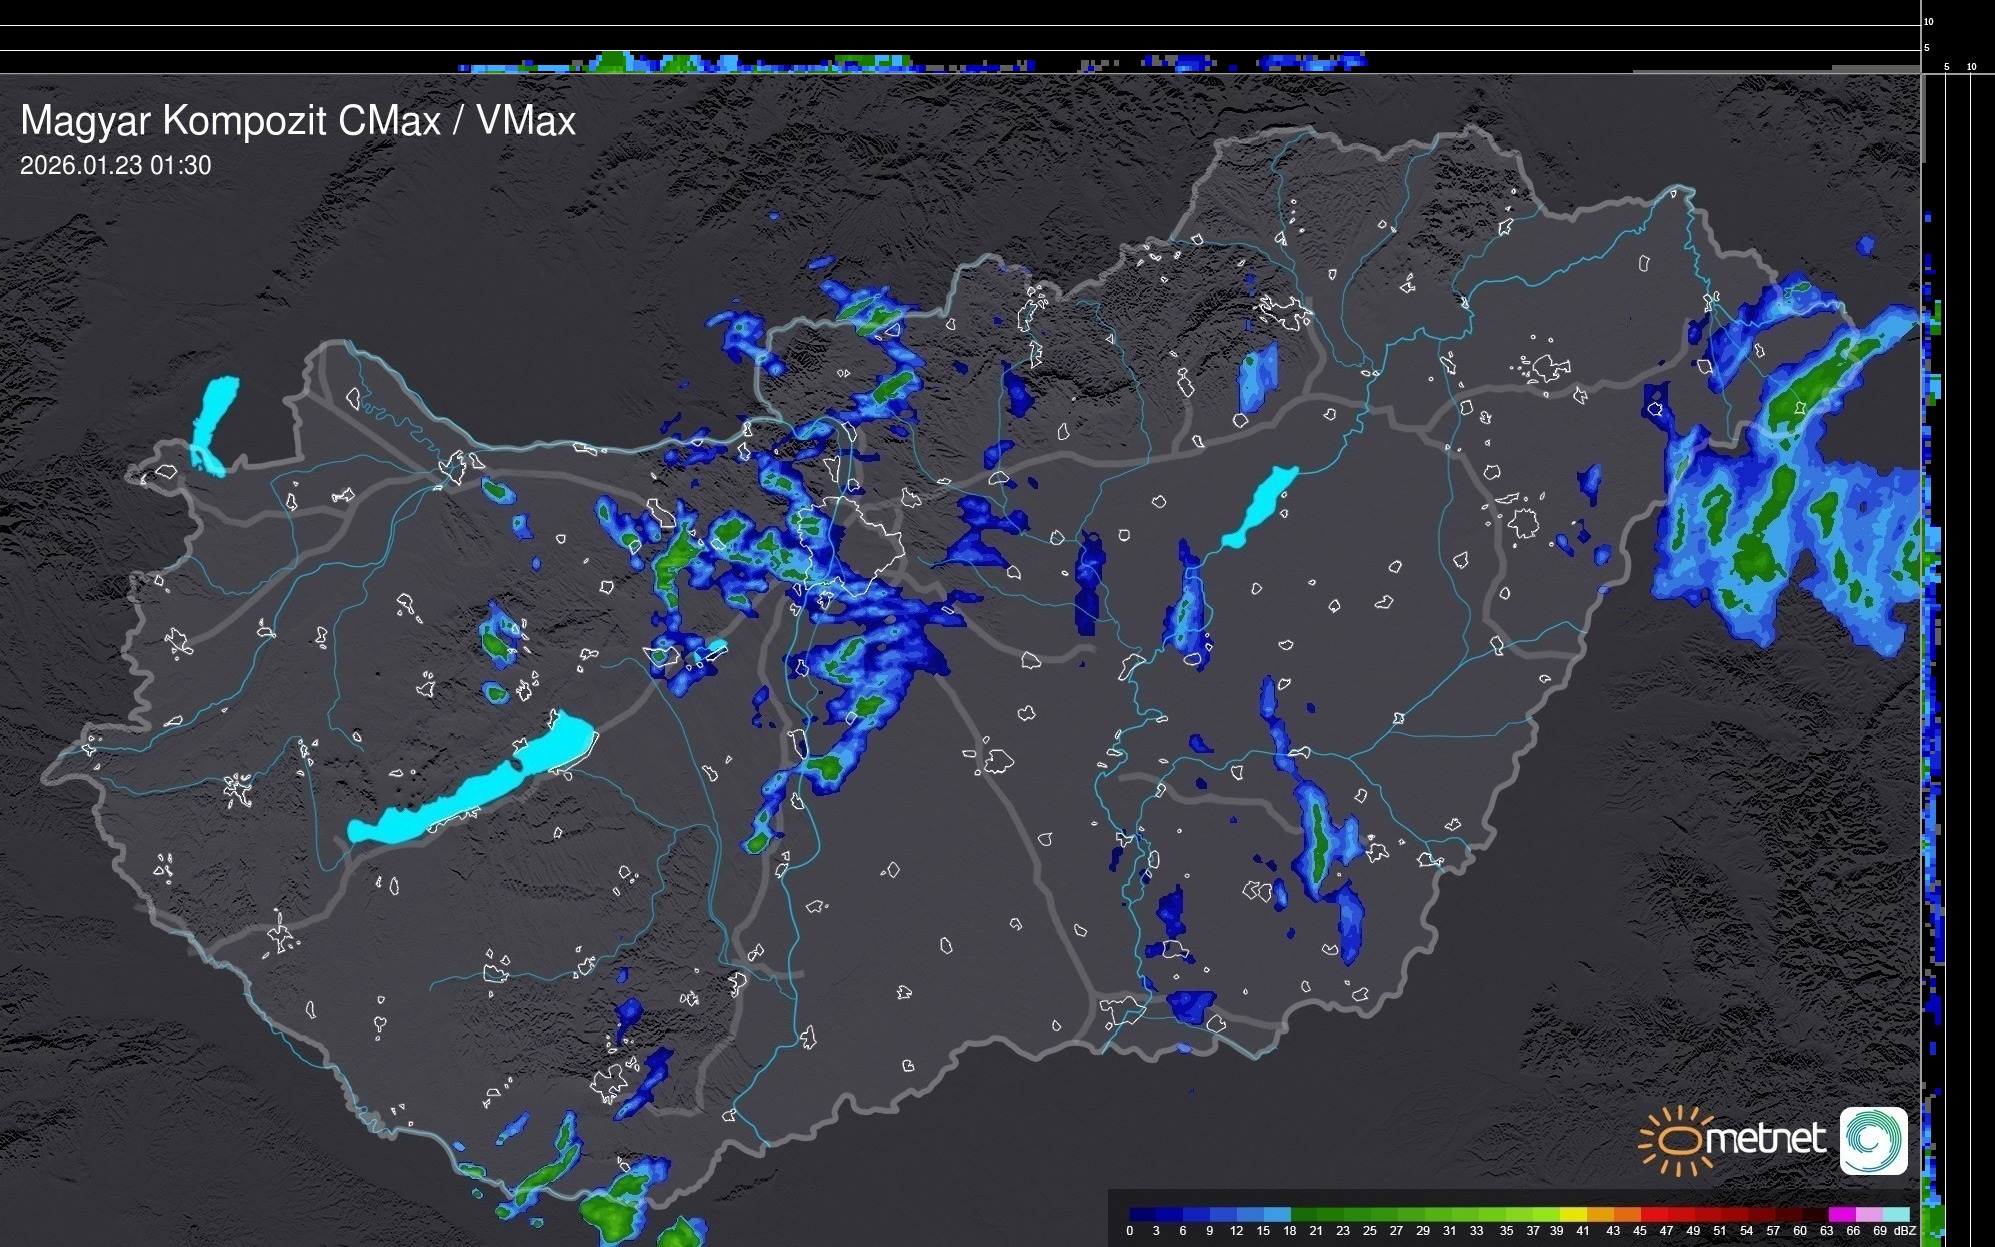
Task: Select the orange 43 dBZ legend swatch
Action: [x=1625, y=1214]
